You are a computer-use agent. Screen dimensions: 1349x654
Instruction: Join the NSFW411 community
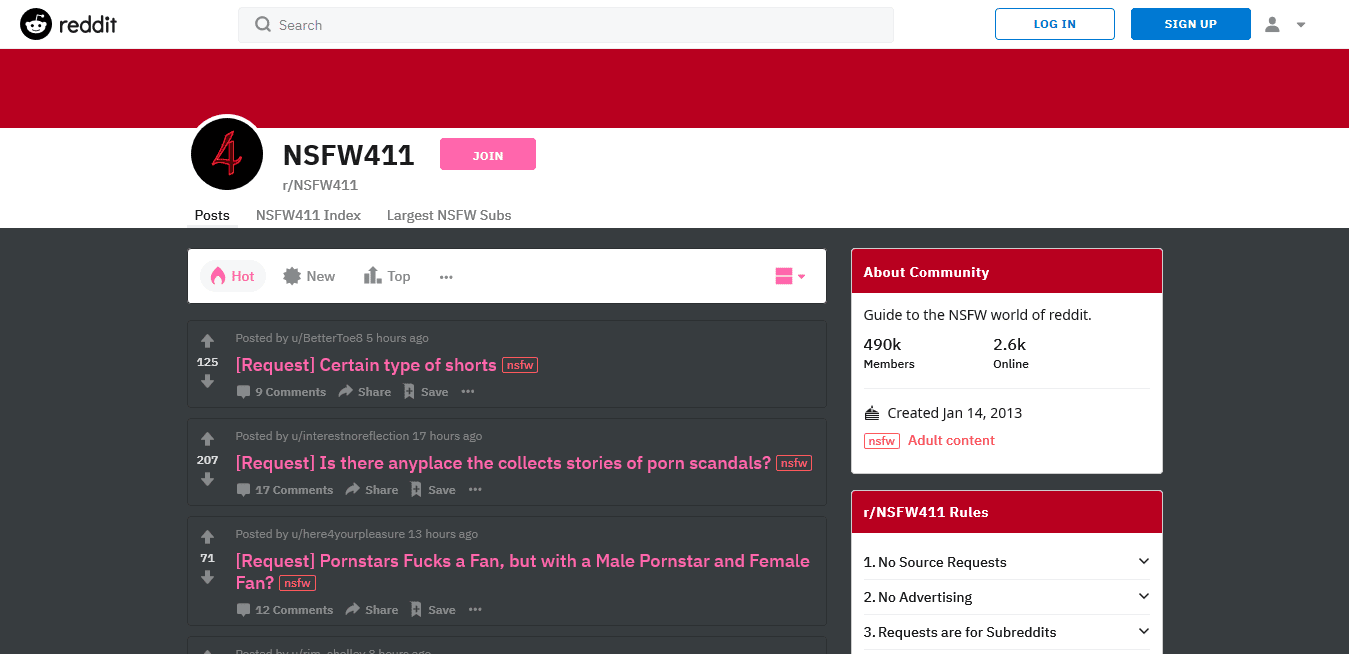(x=488, y=154)
